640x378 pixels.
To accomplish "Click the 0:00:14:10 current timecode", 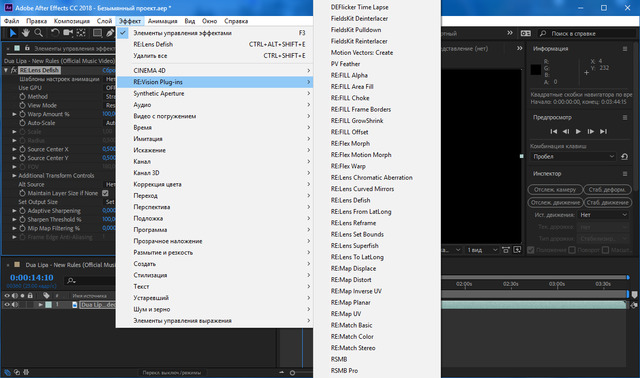I will [32, 278].
